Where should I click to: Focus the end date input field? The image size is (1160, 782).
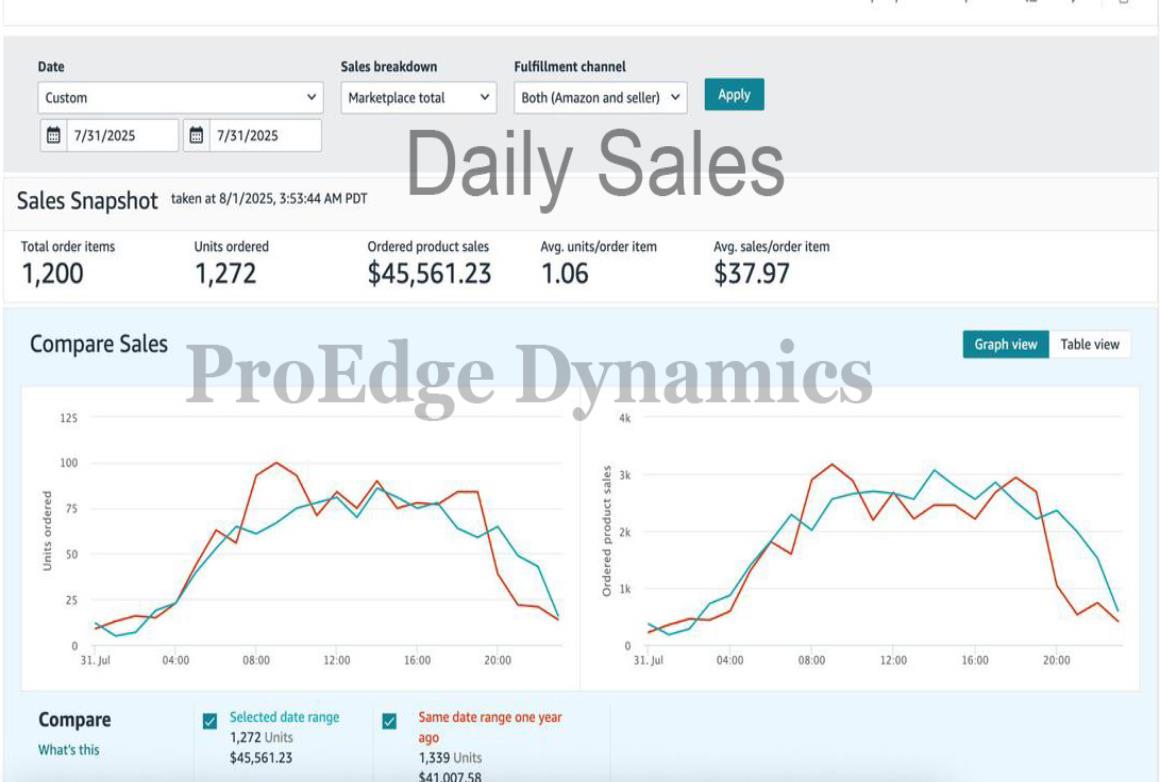263,136
